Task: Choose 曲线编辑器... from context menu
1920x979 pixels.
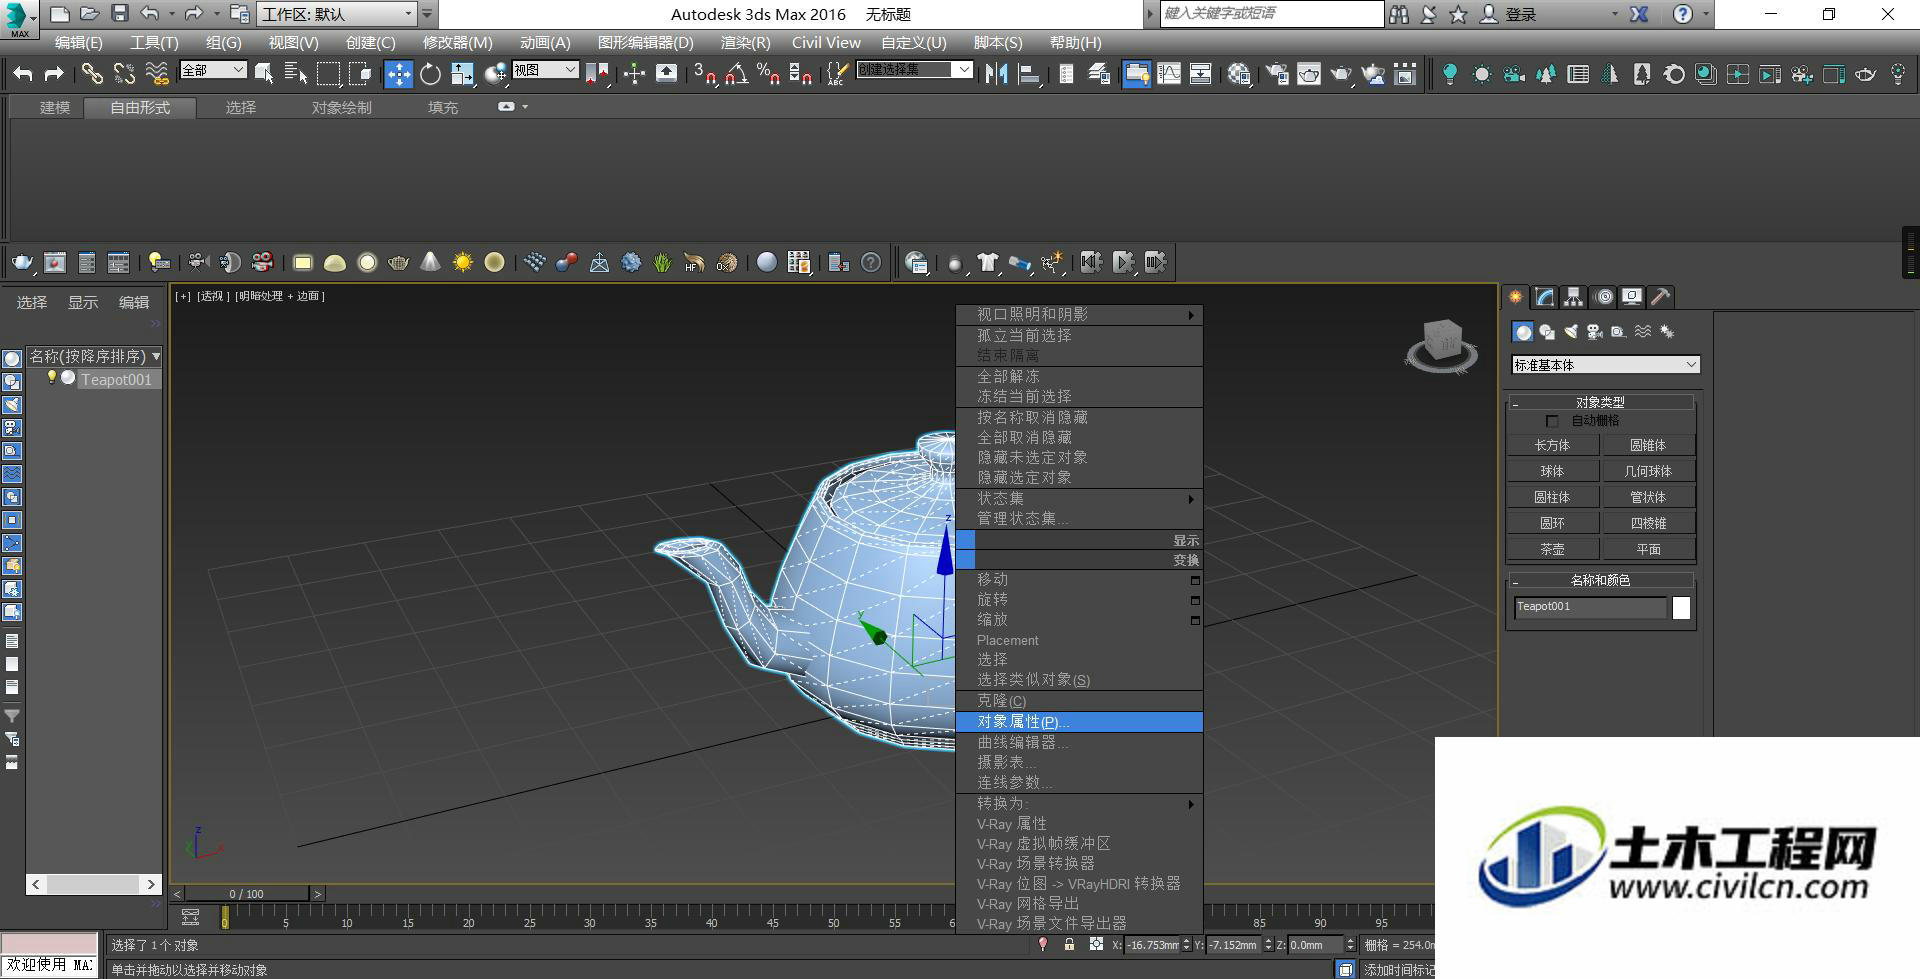Action: point(1079,742)
